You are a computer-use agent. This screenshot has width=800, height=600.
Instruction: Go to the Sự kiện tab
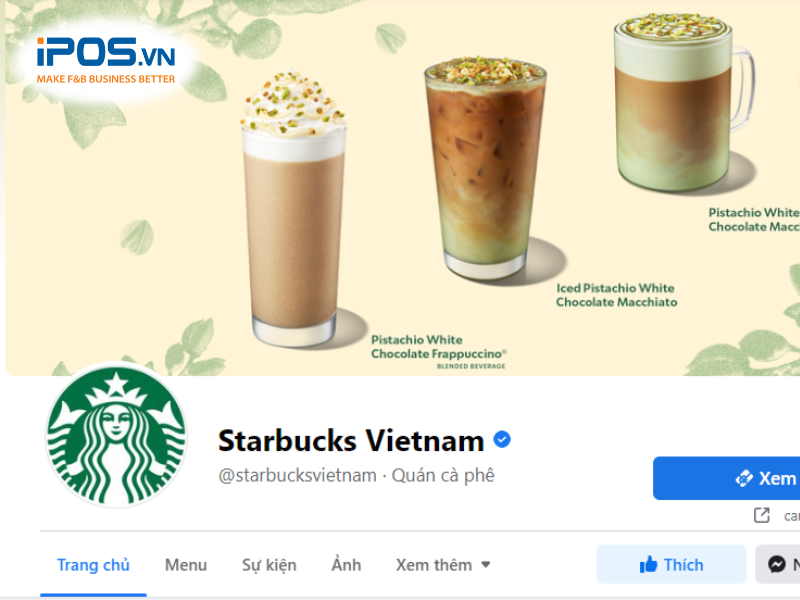[269, 565]
